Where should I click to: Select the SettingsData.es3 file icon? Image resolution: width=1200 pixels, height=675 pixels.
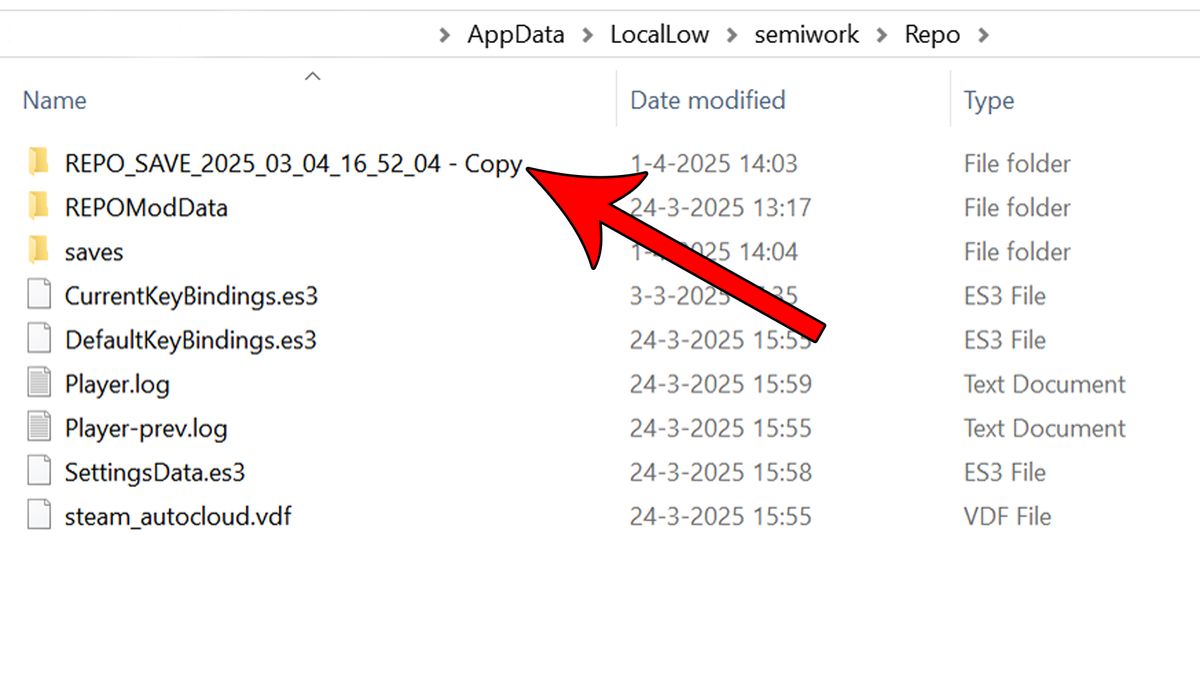click(38, 471)
